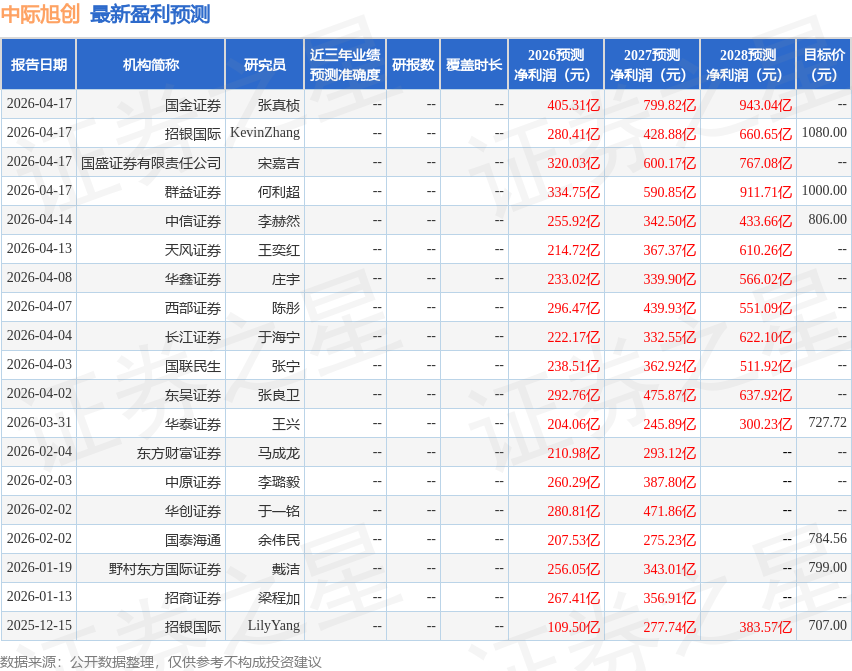Click the 研报数 column header
Image resolution: width=852 pixels, height=671 pixels.
(x=413, y=64)
